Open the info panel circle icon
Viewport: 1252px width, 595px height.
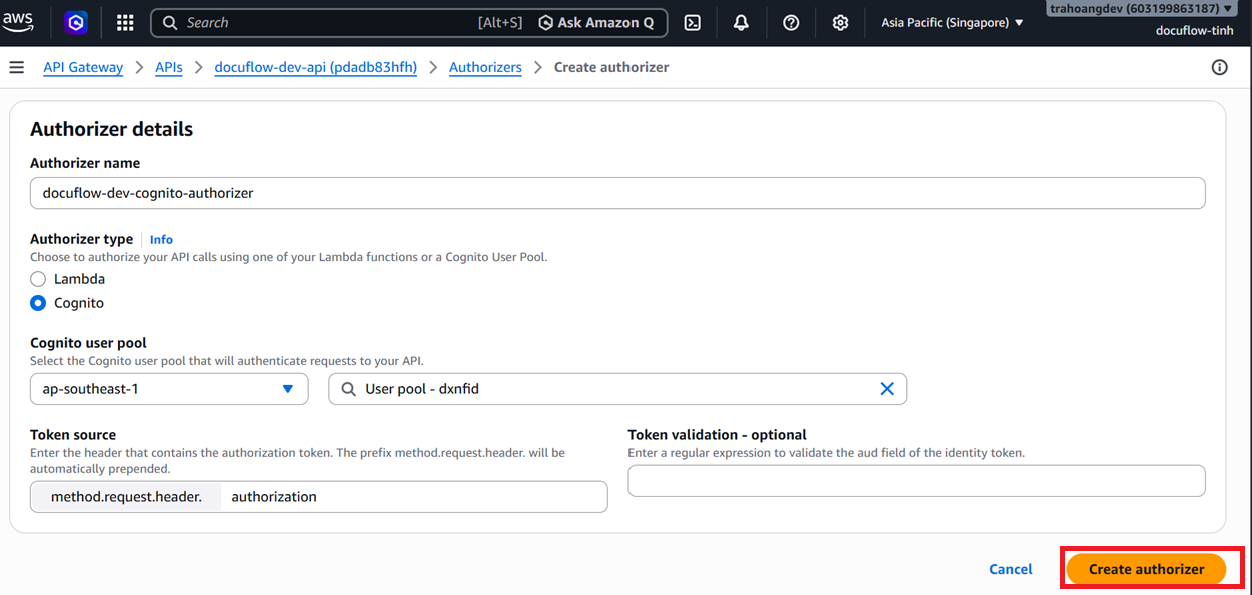click(x=1219, y=67)
